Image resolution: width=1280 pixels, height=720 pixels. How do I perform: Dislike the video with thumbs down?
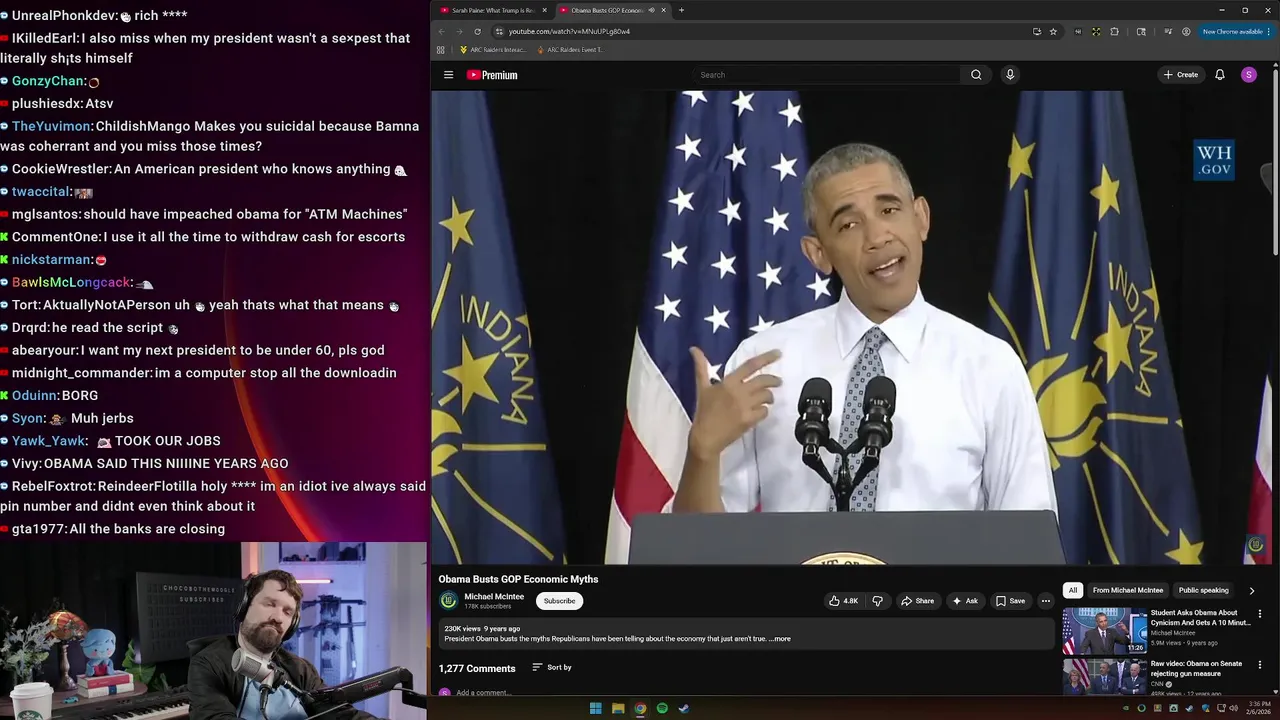[877, 601]
